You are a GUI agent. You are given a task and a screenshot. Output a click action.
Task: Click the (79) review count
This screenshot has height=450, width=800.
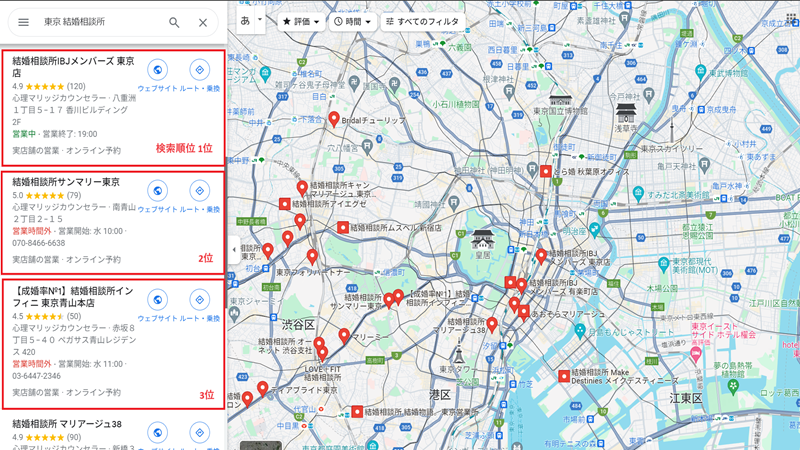click(x=74, y=195)
